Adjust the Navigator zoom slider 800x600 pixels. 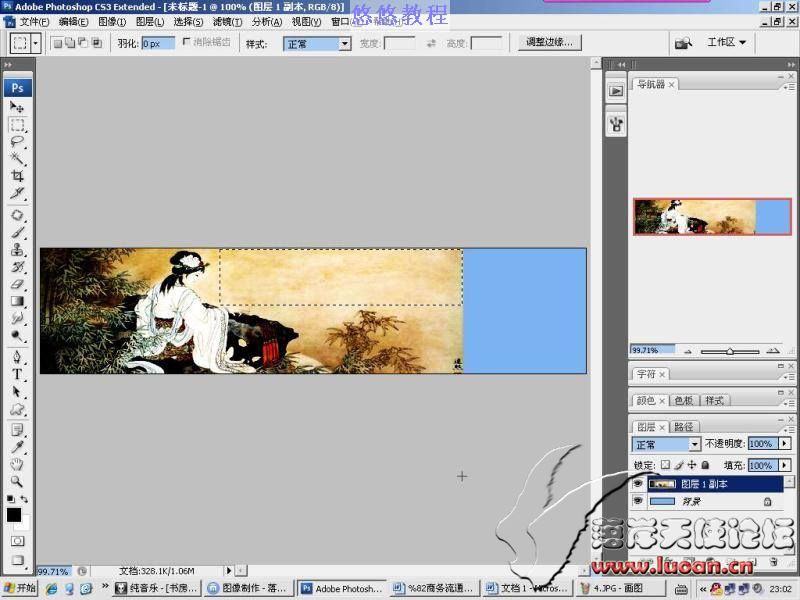(x=730, y=351)
